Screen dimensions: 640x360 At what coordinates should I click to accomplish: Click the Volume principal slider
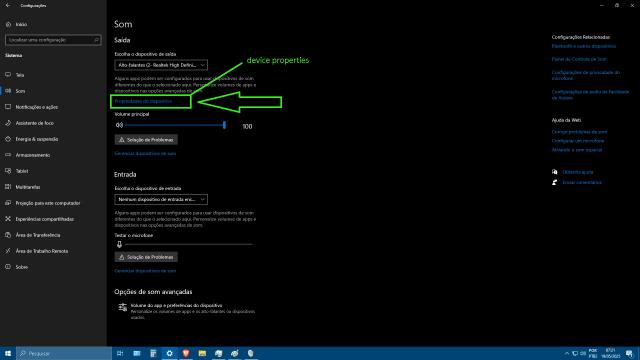click(x=176, y=125)
